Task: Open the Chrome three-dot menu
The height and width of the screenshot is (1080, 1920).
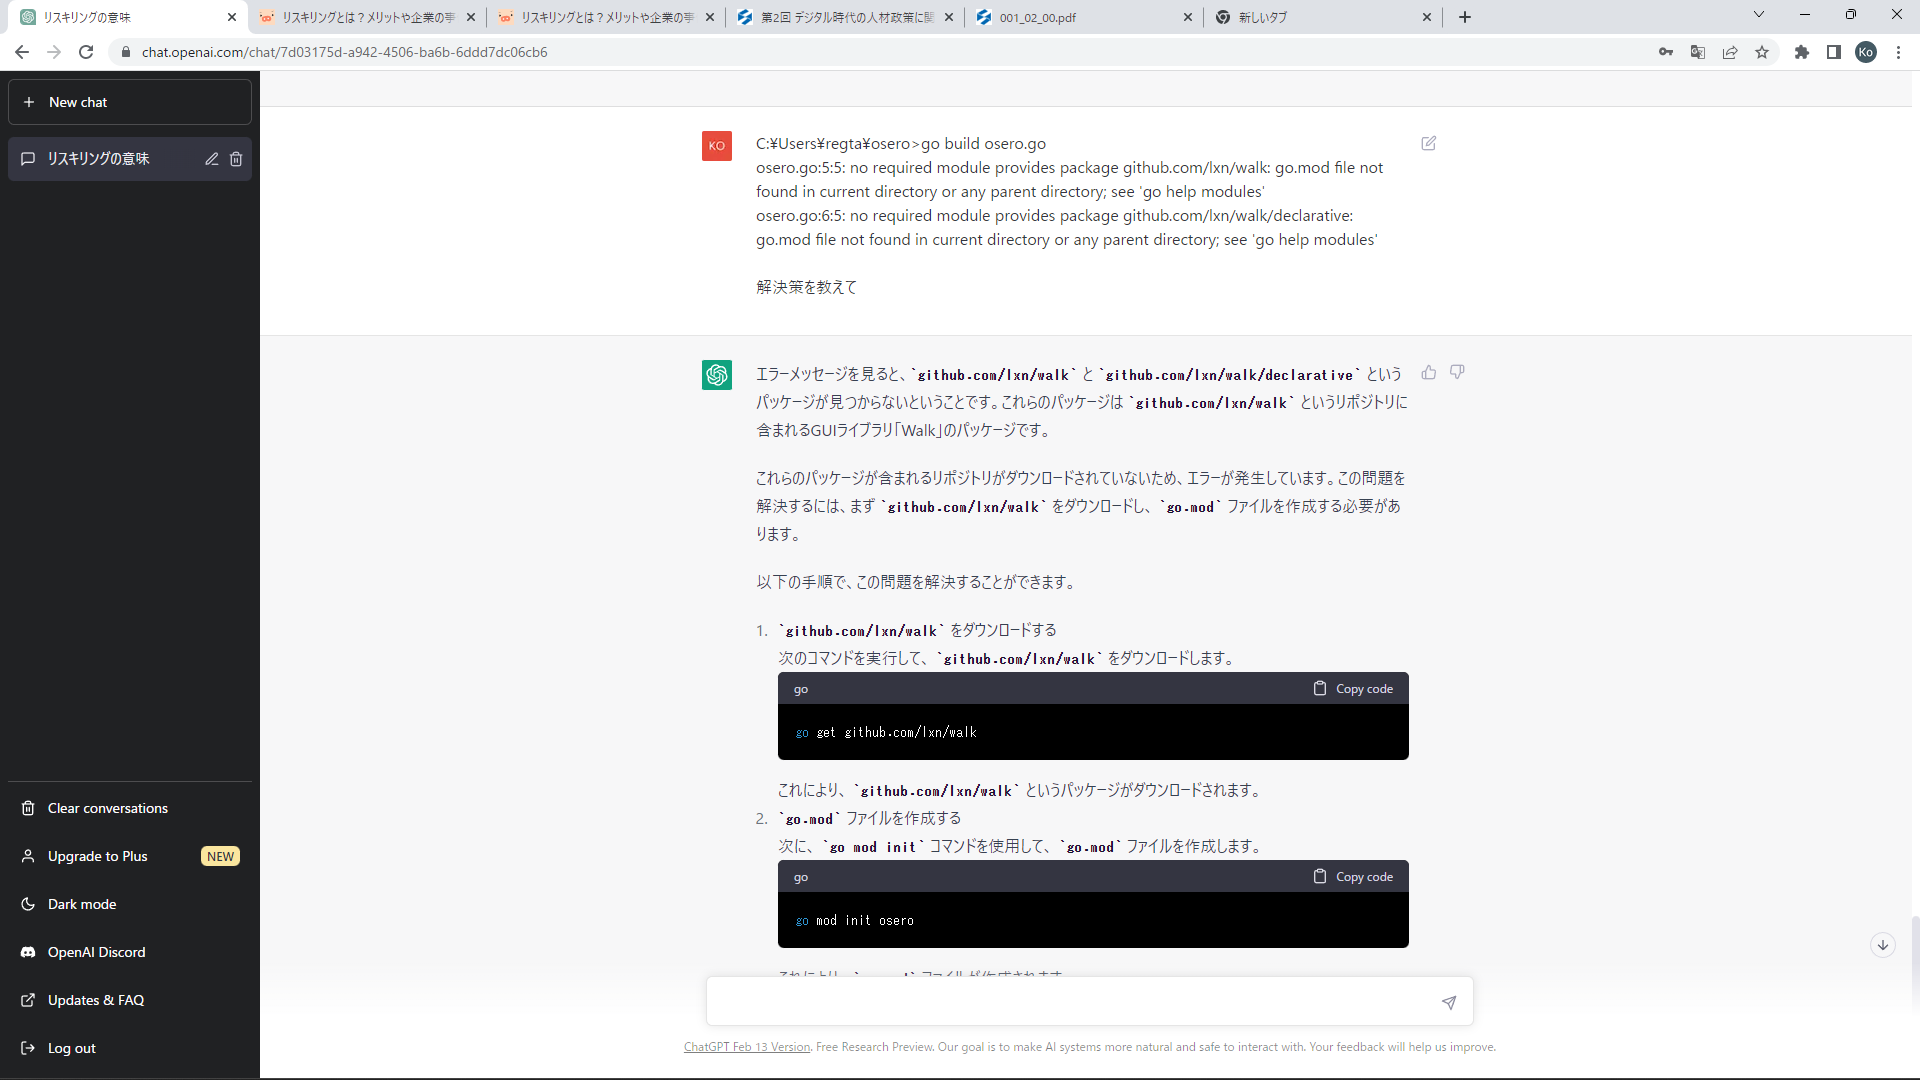Action: (x=1898, y=52)
